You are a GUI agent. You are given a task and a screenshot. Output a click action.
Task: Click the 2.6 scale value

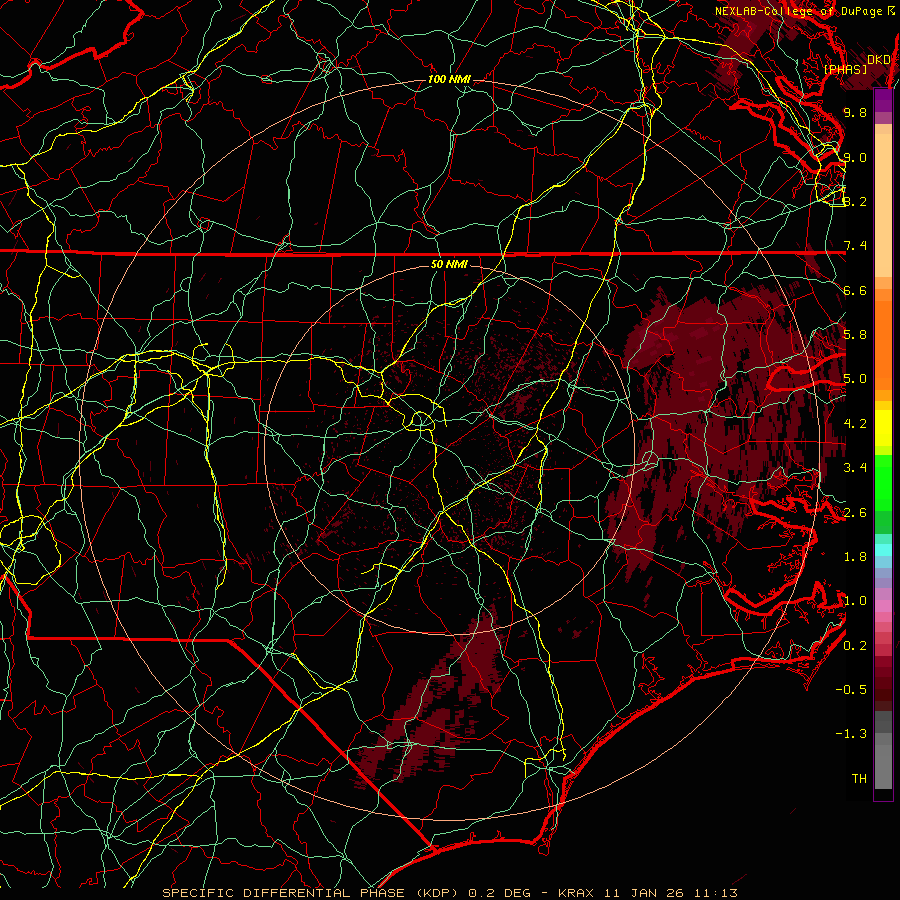pos(855,513)
